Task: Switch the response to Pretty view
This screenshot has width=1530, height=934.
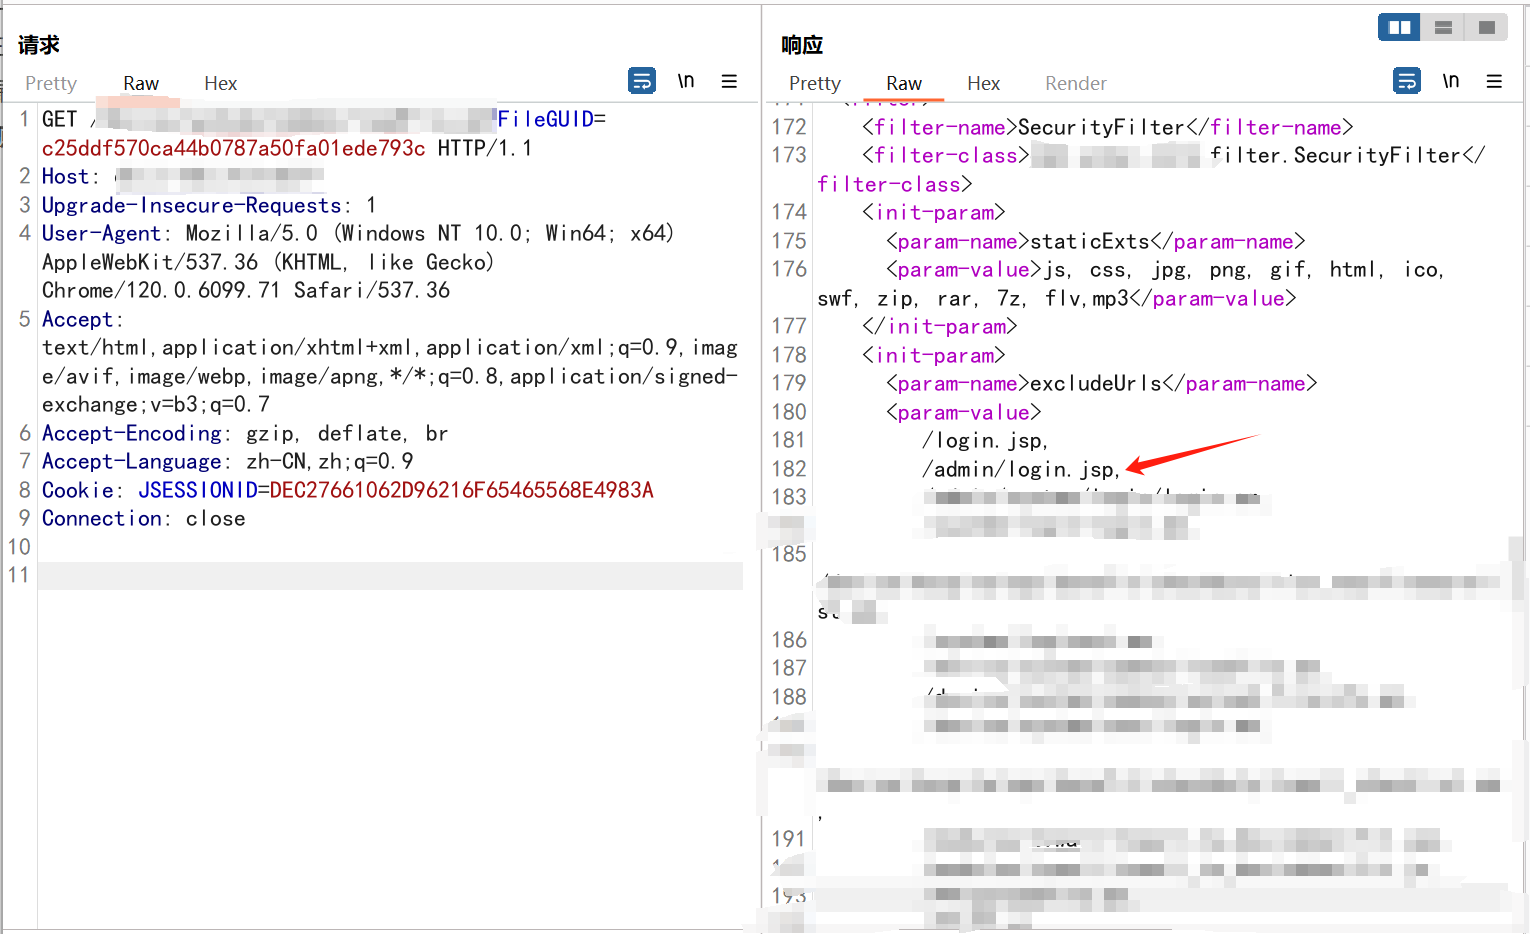Action: coord(814,84)
